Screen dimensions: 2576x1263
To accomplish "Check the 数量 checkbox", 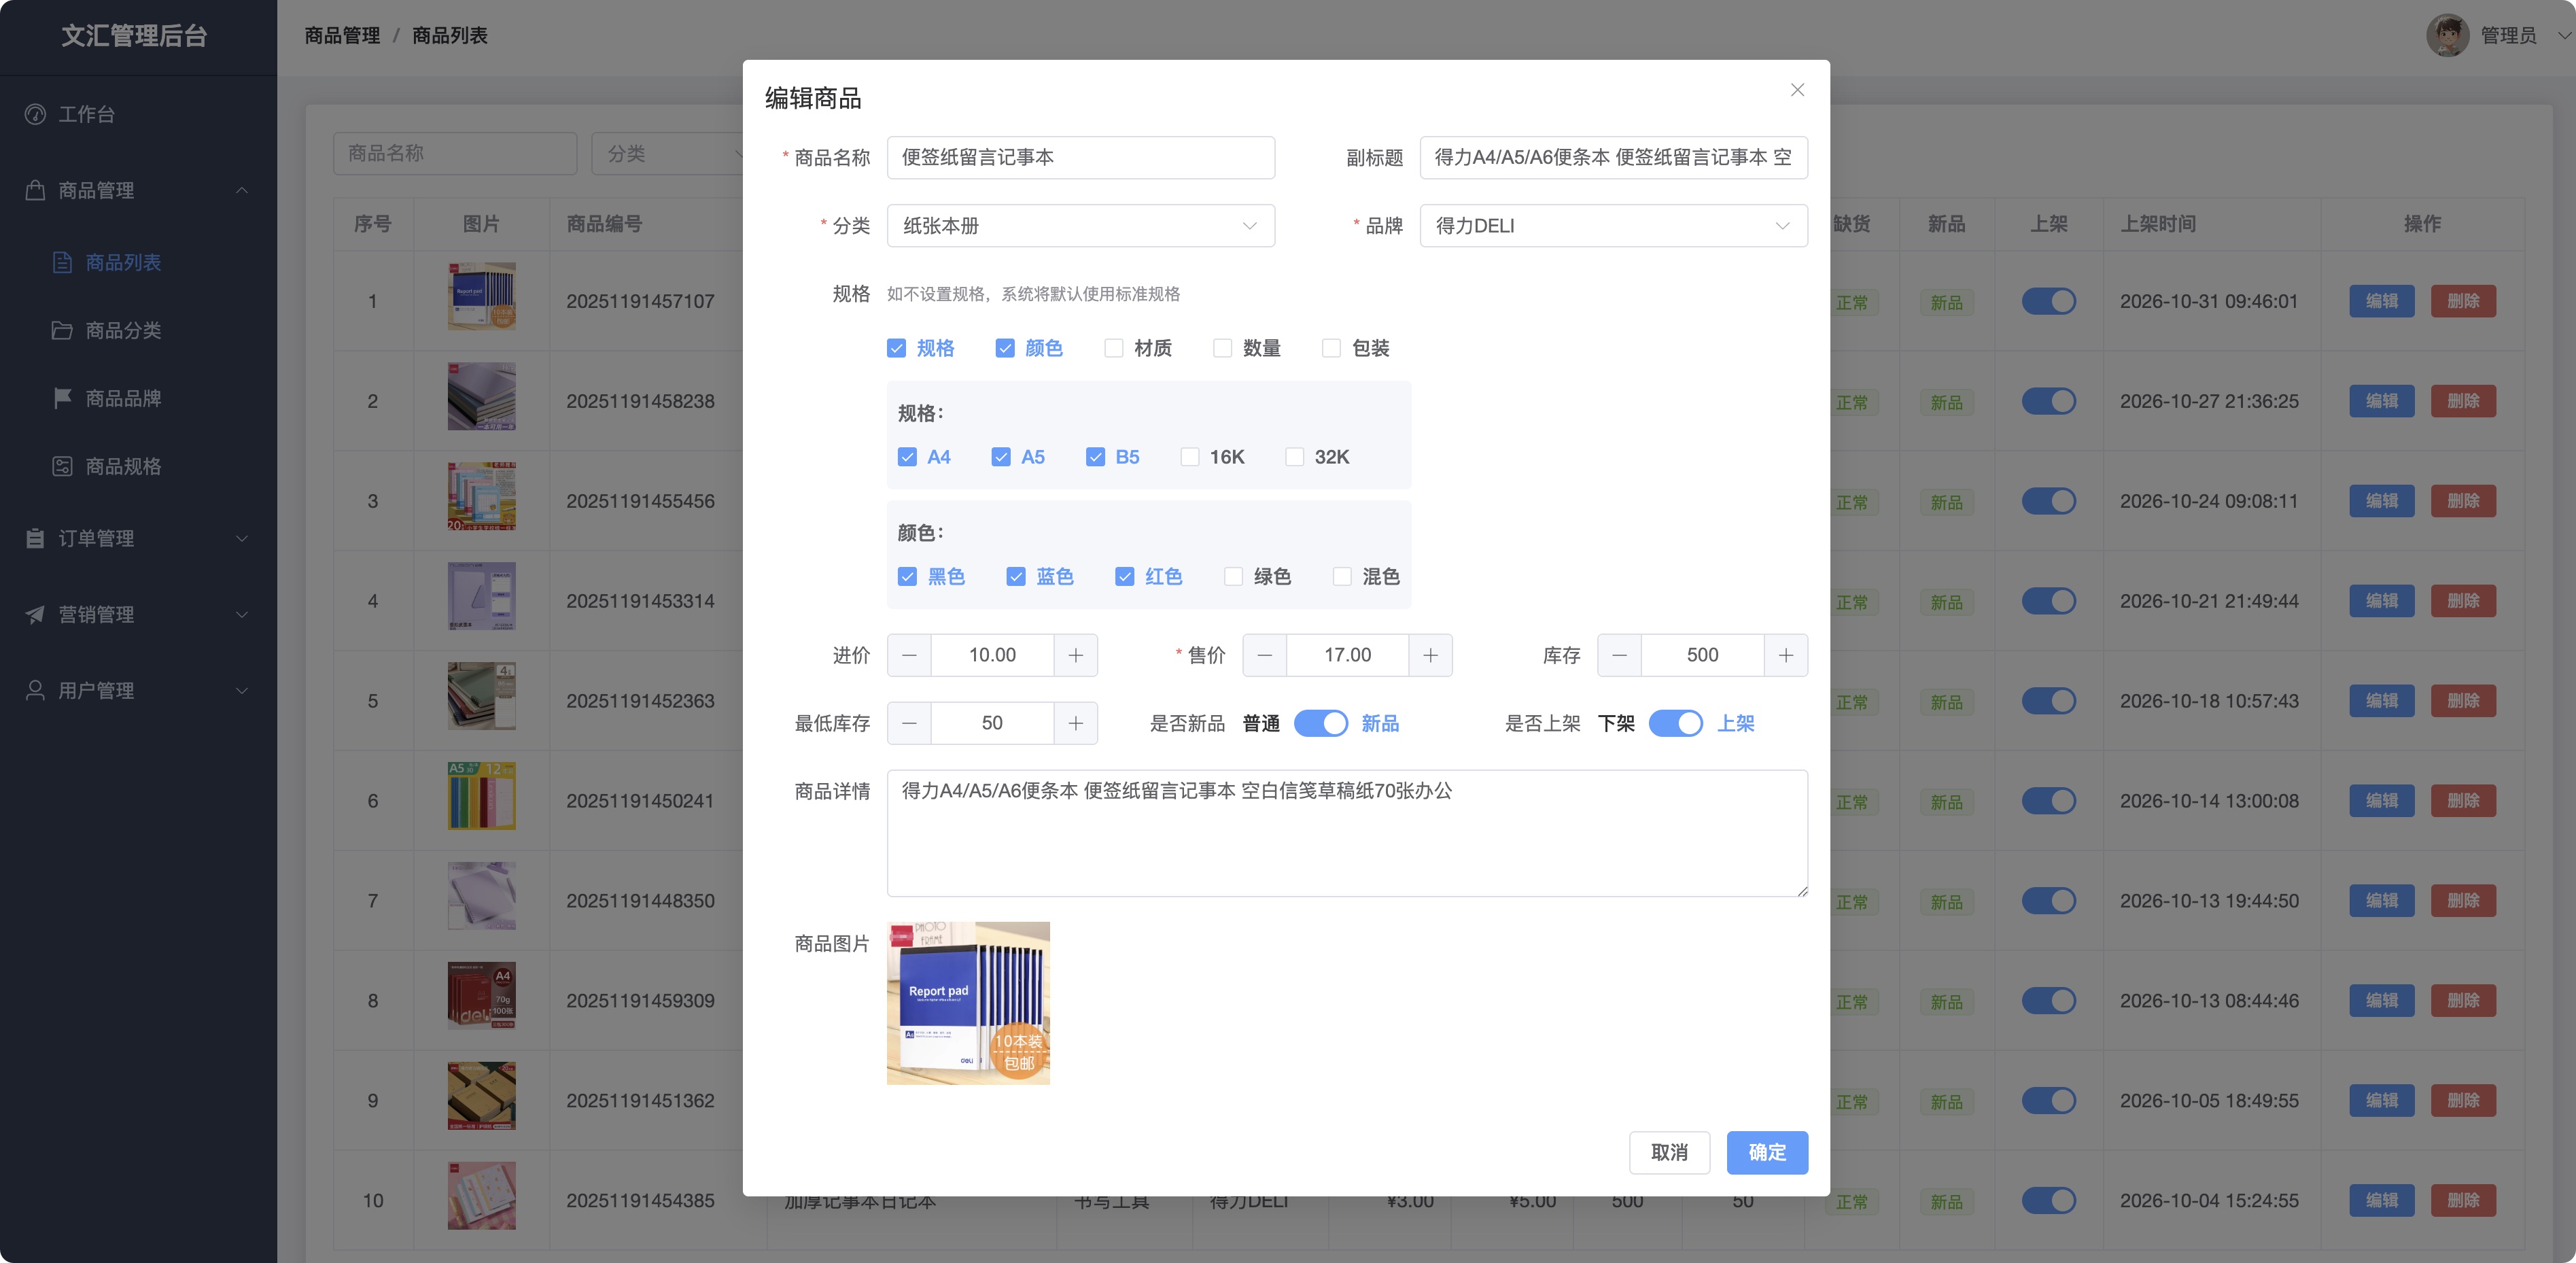I will (x=1222, y=348).
